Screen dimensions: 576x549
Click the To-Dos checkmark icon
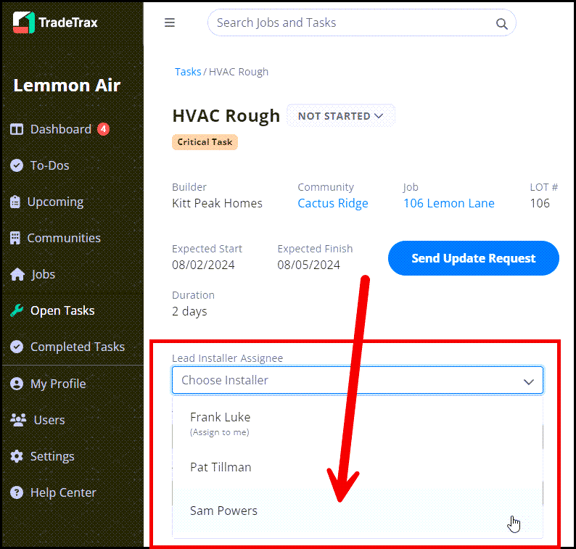17,165
